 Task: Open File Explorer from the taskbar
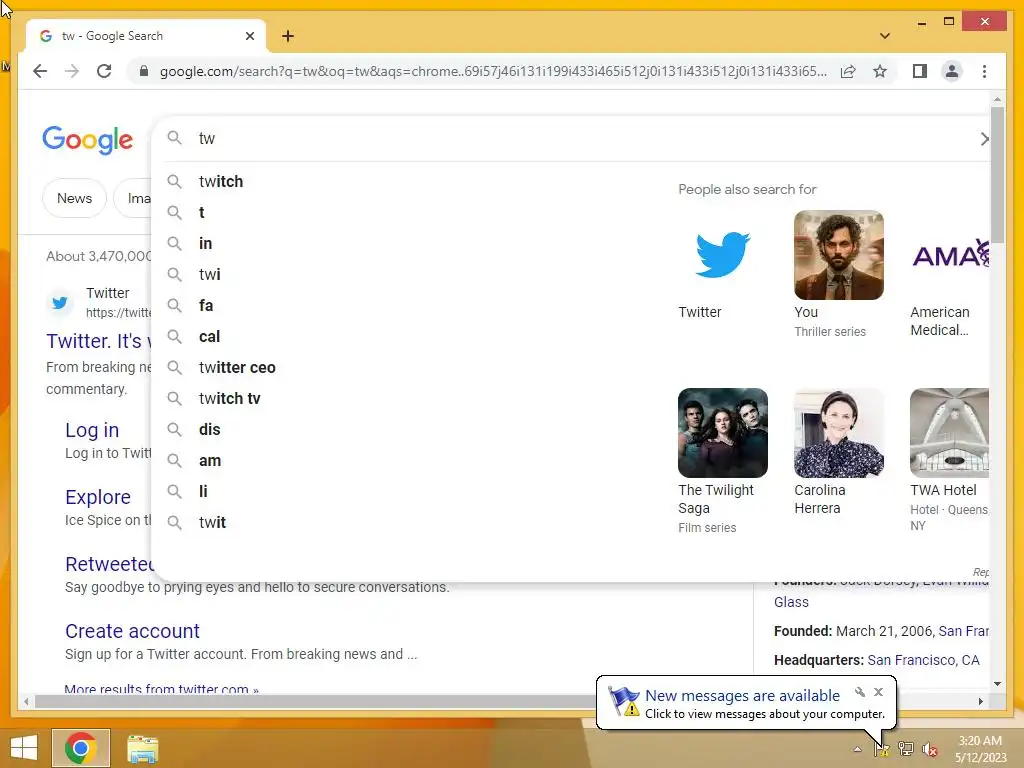tap(142, 749)
